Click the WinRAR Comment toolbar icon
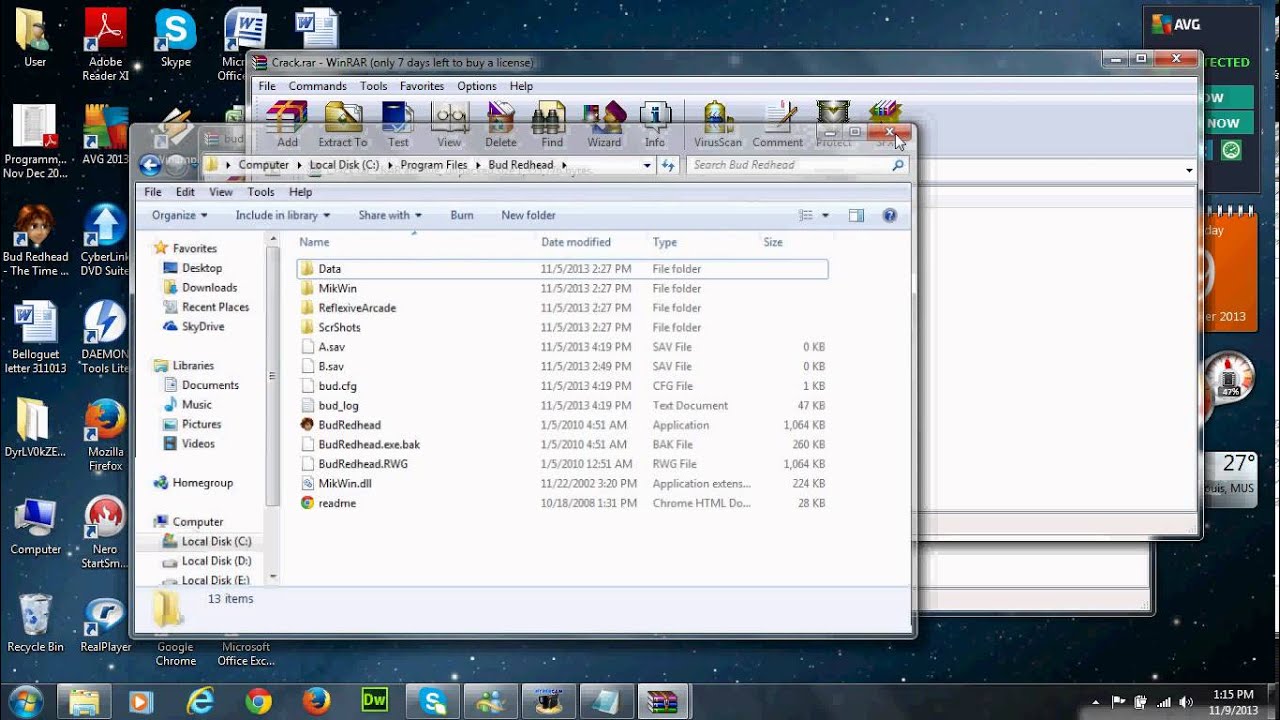The width and height of the screenshot is (1280, 720). pyautogui.click(x=777, y=124)
